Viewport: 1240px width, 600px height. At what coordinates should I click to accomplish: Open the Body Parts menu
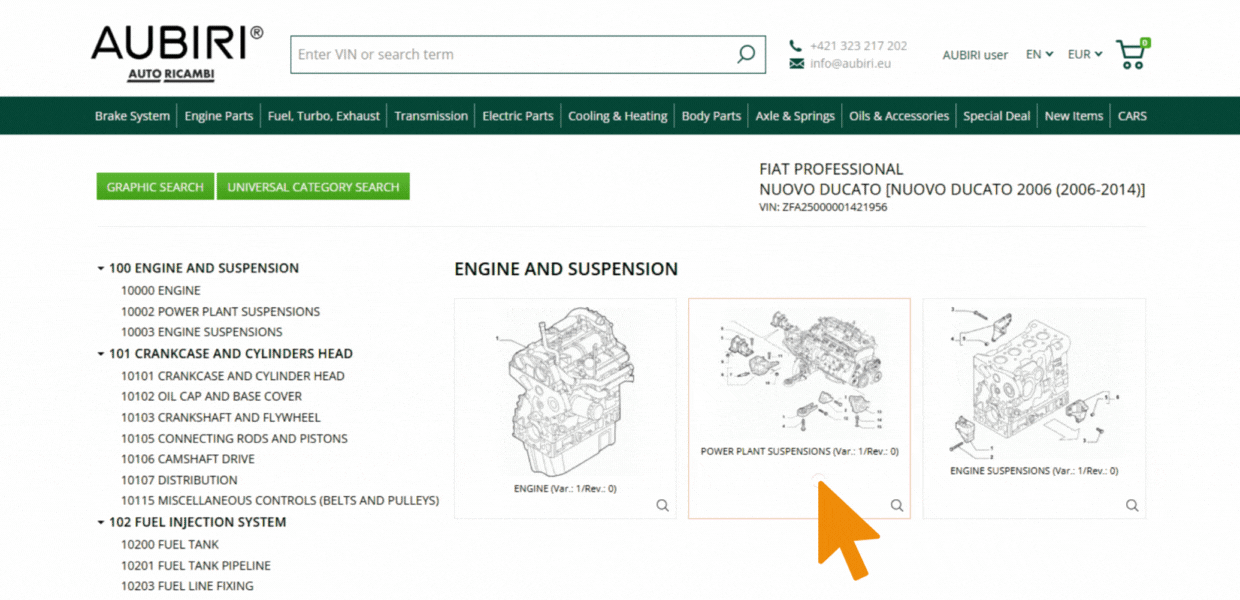(711, 116)
